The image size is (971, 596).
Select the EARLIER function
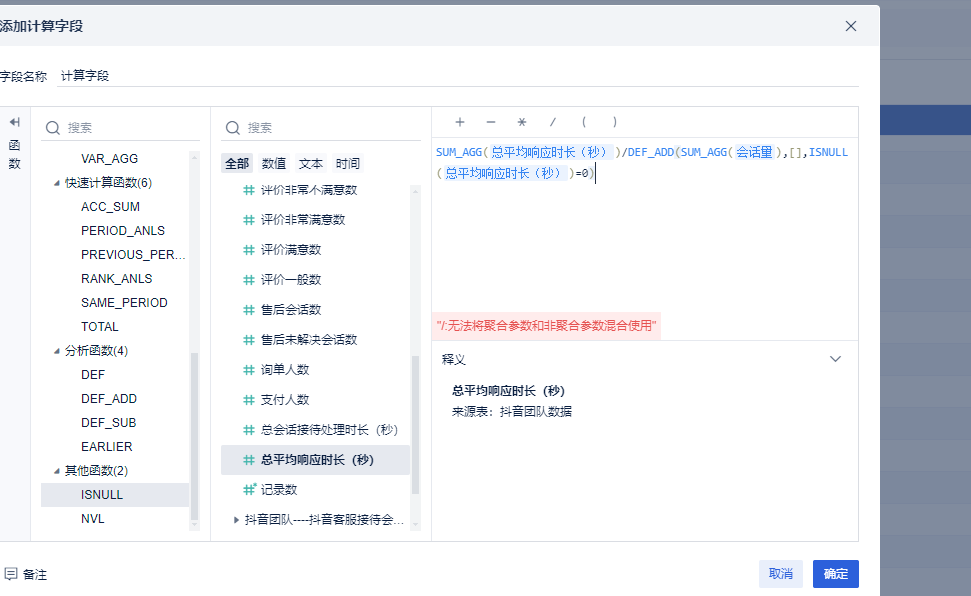[x=107, y=447]
